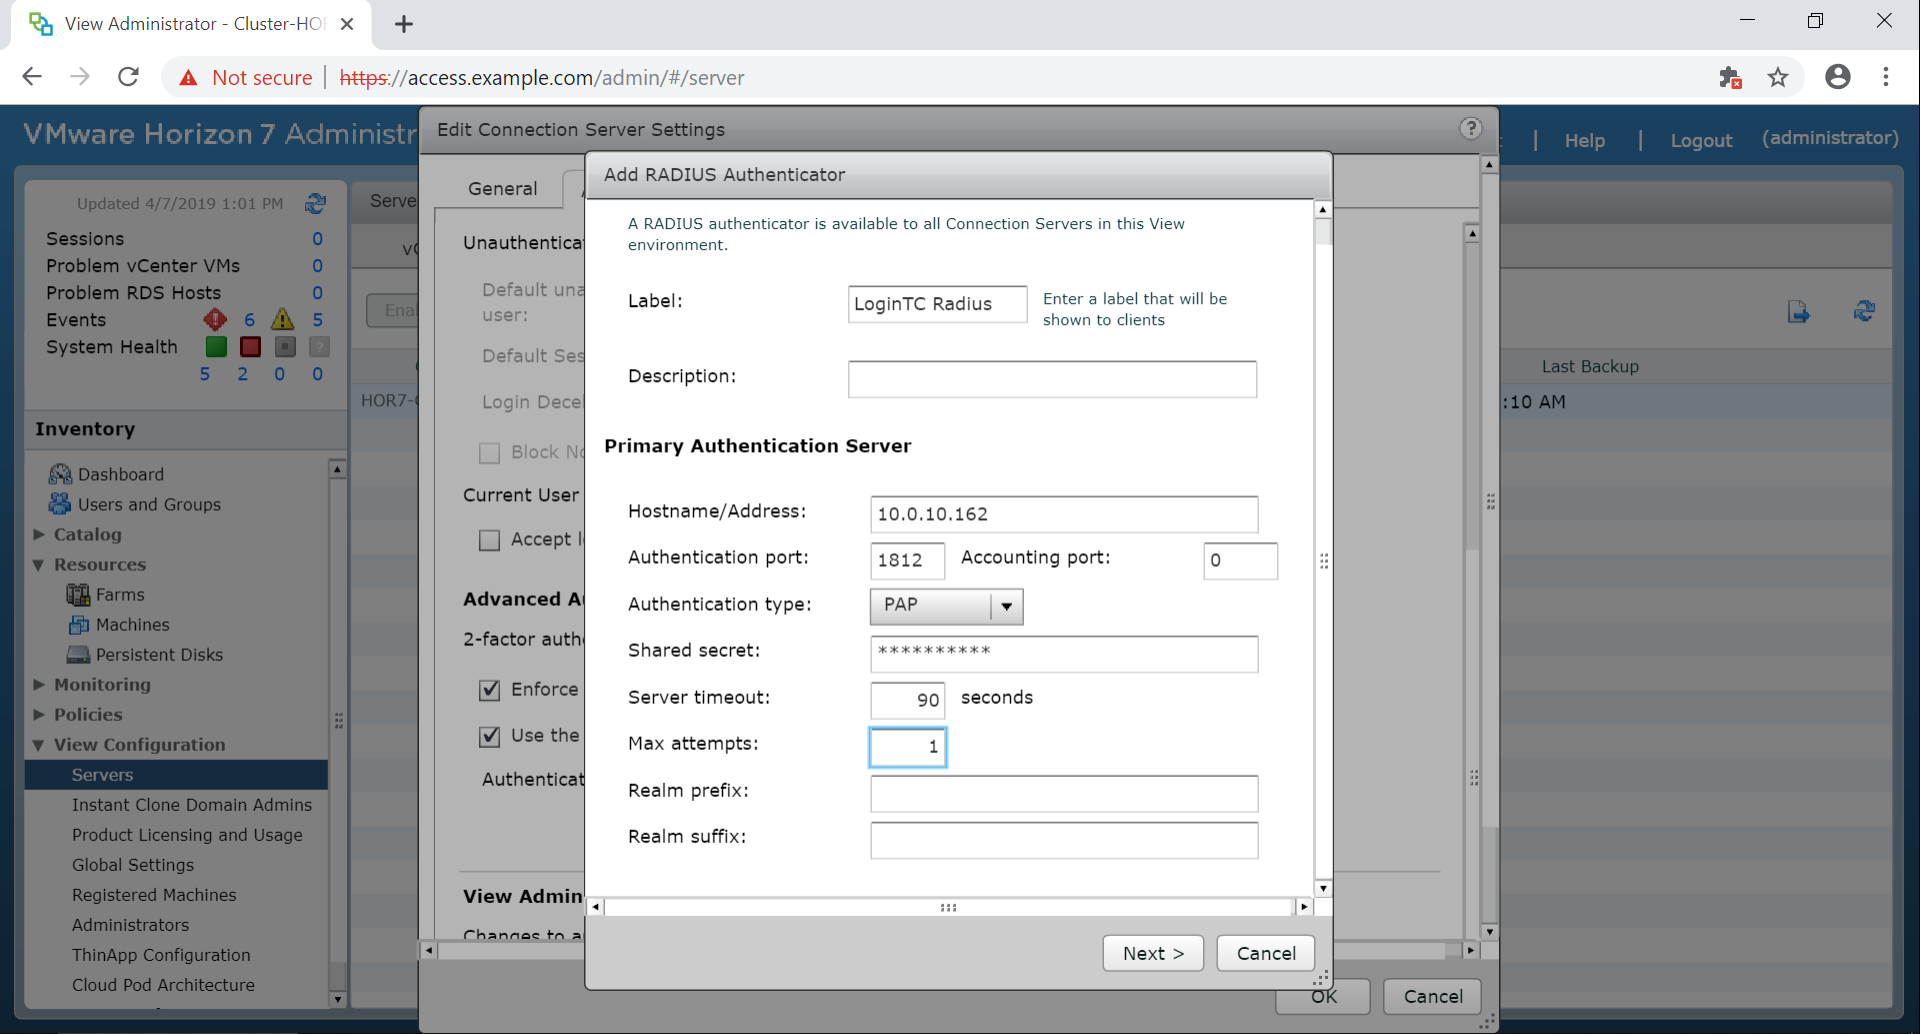1920x1034 pixels.
Task: Click Next in Add RADIUS Authenticator
Action: 1153,953
